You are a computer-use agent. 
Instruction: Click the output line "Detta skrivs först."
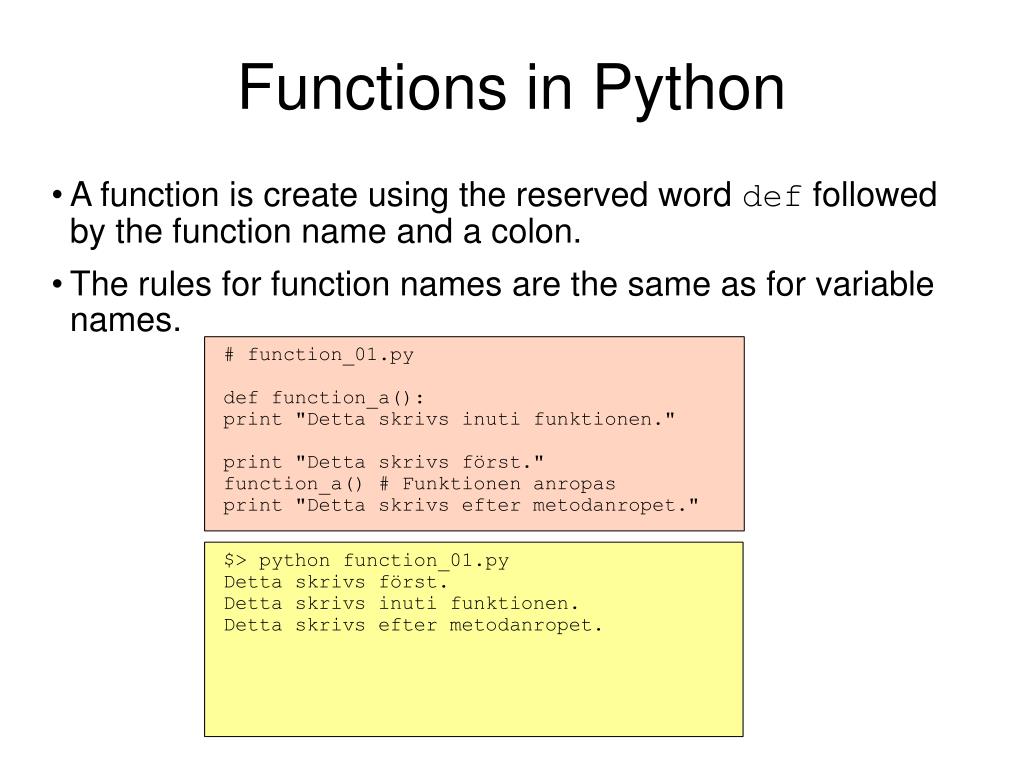click(x=336, y=582)
